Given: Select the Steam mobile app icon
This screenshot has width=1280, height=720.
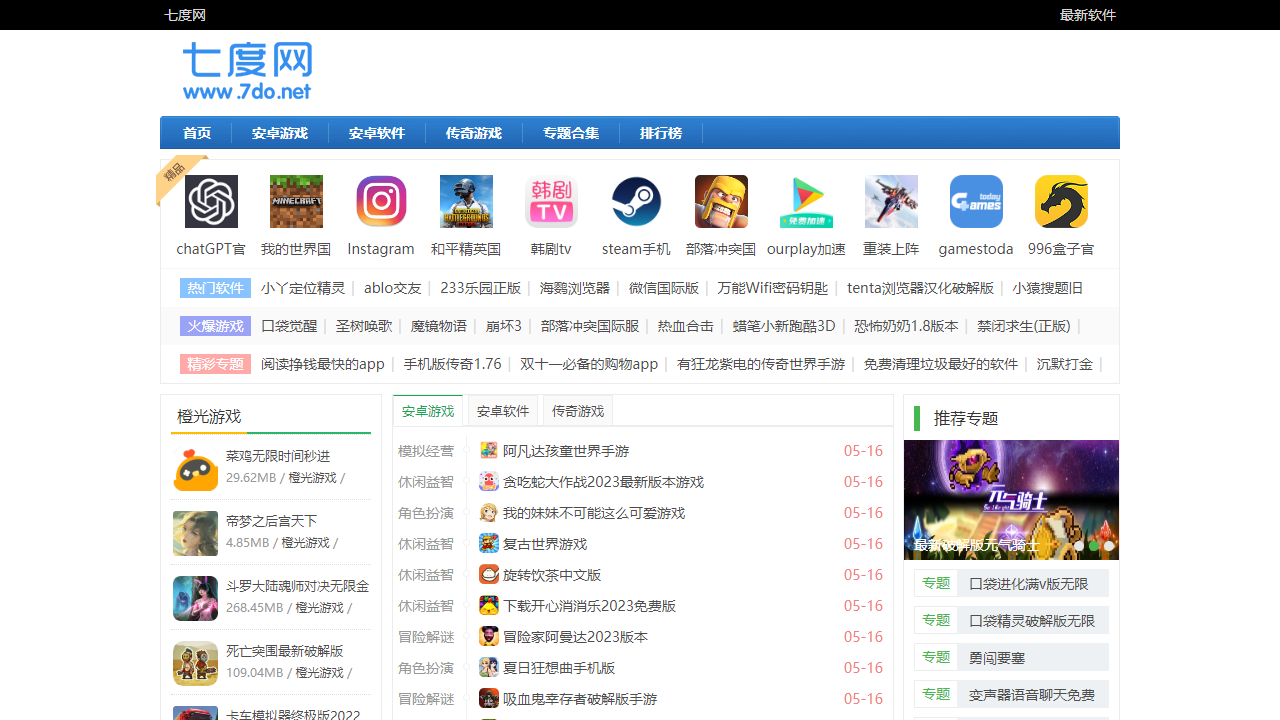Looking at the screenshot, I should (x=636, y=202).
